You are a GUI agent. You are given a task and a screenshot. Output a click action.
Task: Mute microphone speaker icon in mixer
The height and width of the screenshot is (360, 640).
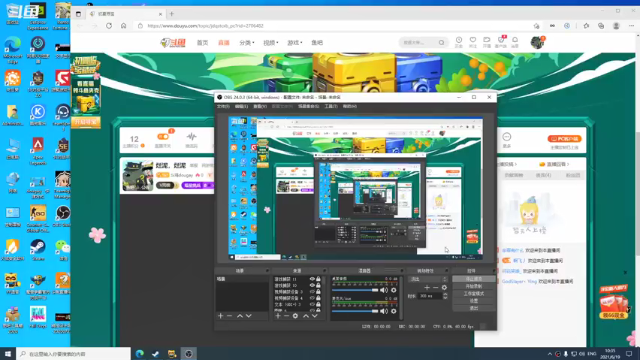[384, 311]
